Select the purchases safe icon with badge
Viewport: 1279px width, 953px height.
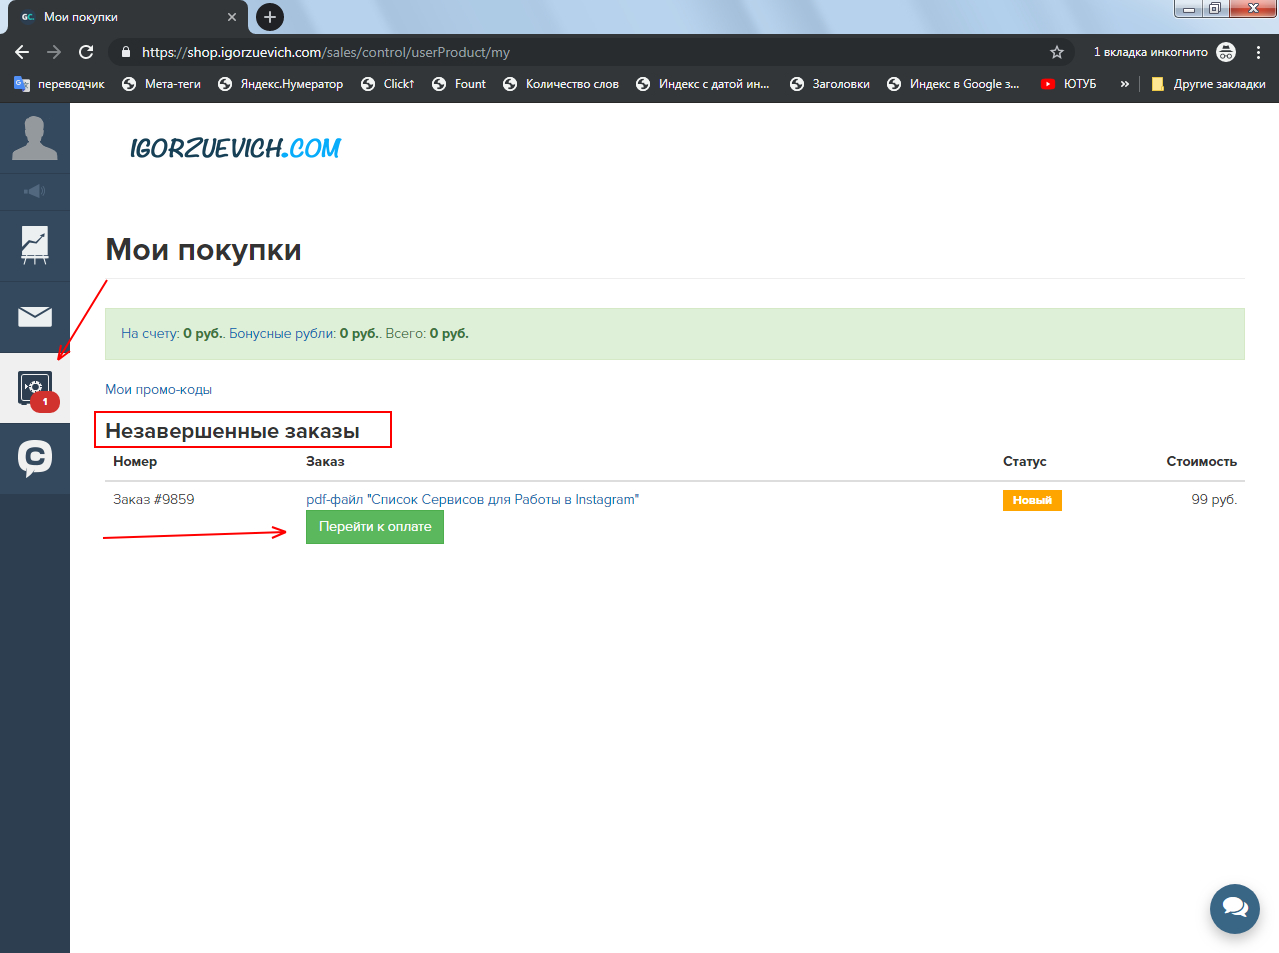(x=35, y=388)
